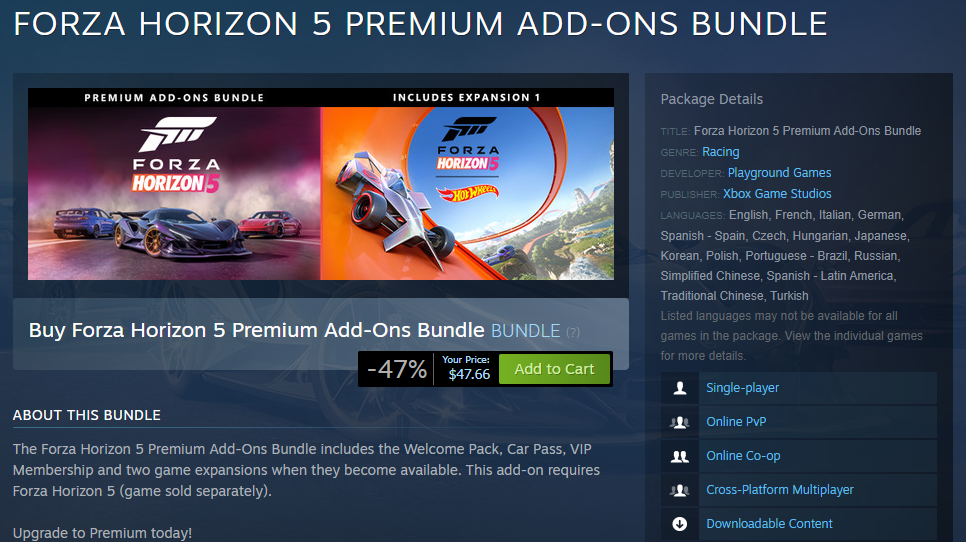Click the Single-player person icon
This screenshot has width=966, height=542.
point(680,388)
